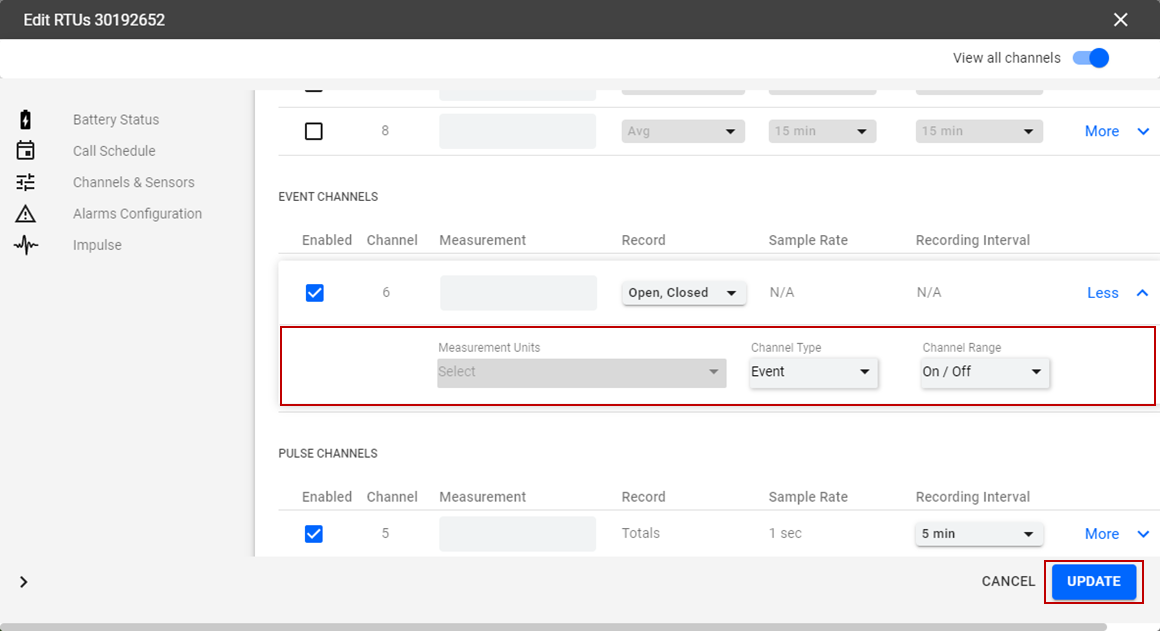This screenshot has height=631, width=1160.
Task: Click the Alarms Configuration warning icon
Action: pyautogui.click(x=26, y=214)
